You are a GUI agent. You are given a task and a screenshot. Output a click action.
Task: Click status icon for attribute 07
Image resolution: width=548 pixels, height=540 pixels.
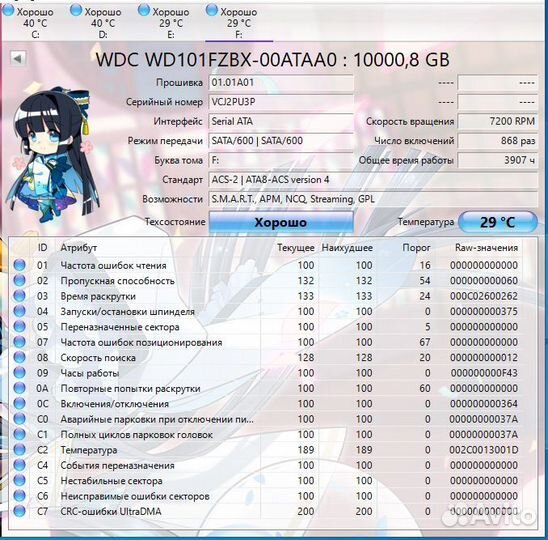point(20,342)
